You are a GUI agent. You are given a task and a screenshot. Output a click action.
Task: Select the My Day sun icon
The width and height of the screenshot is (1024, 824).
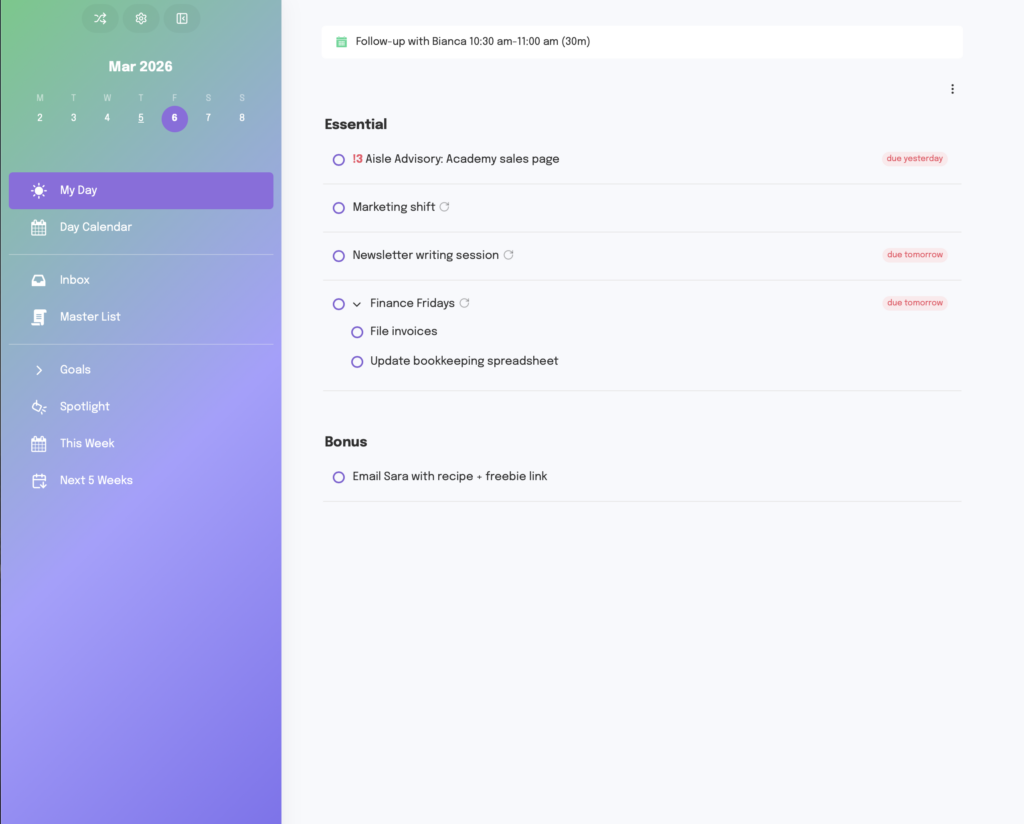38,190
